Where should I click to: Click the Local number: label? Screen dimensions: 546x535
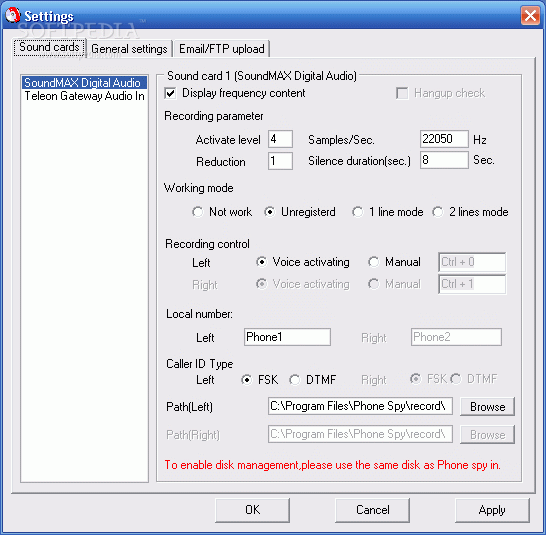pyautogui.click(x=199, y=314)
